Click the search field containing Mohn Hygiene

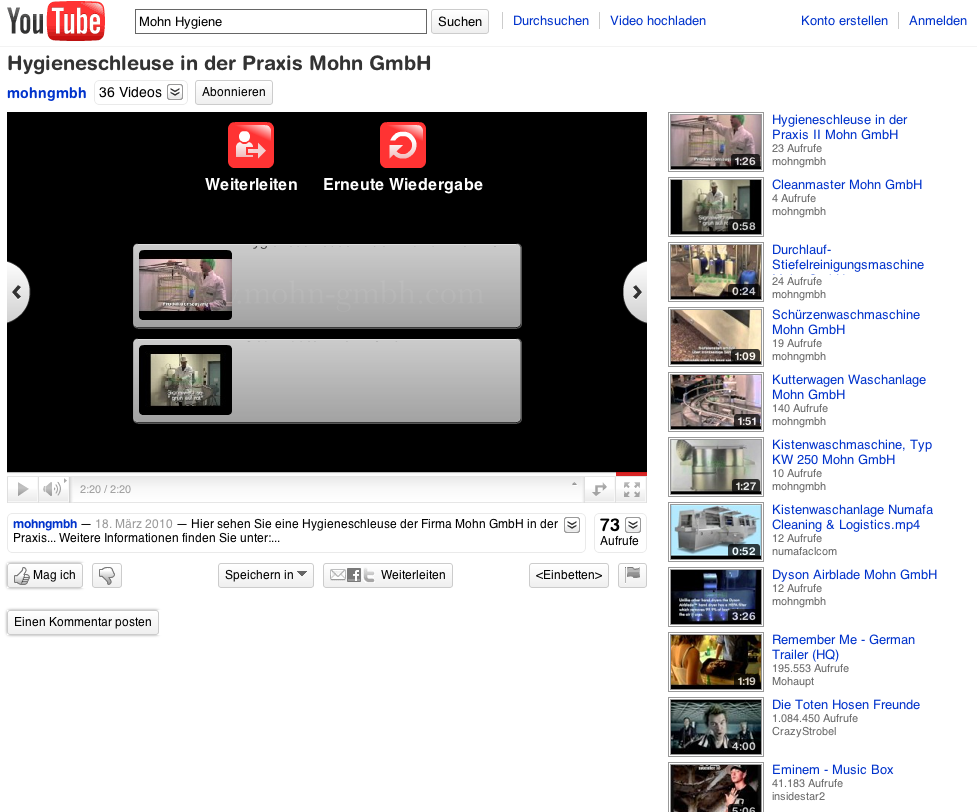pos(281,21)
